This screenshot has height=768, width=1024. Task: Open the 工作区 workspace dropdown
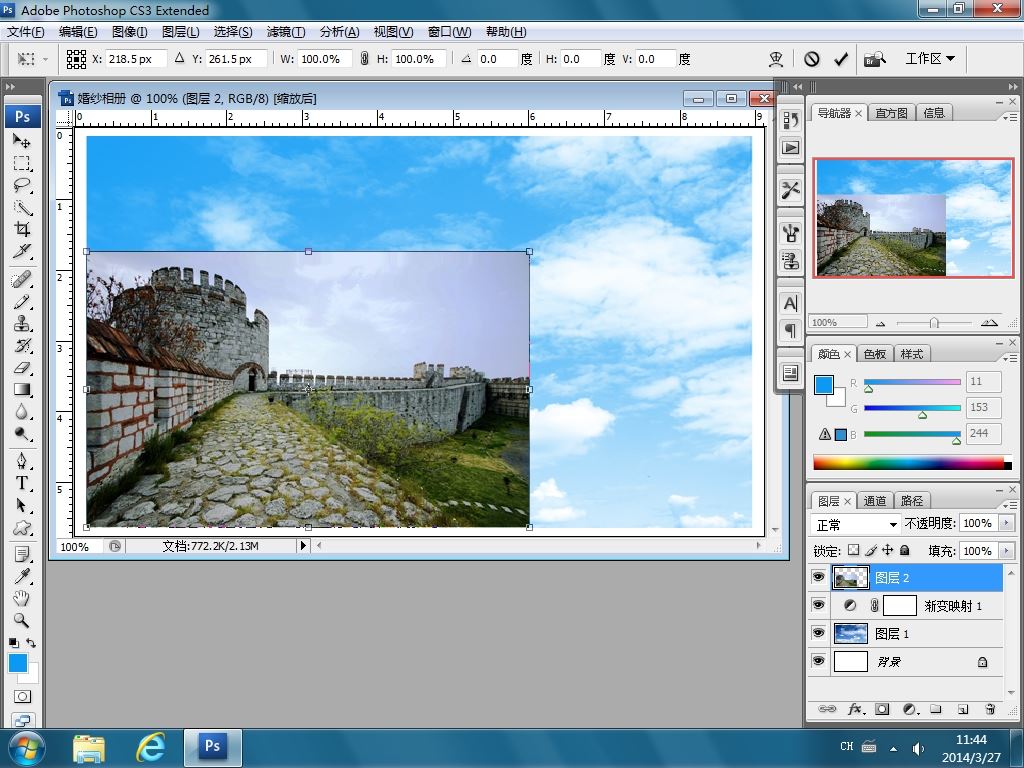930,59
